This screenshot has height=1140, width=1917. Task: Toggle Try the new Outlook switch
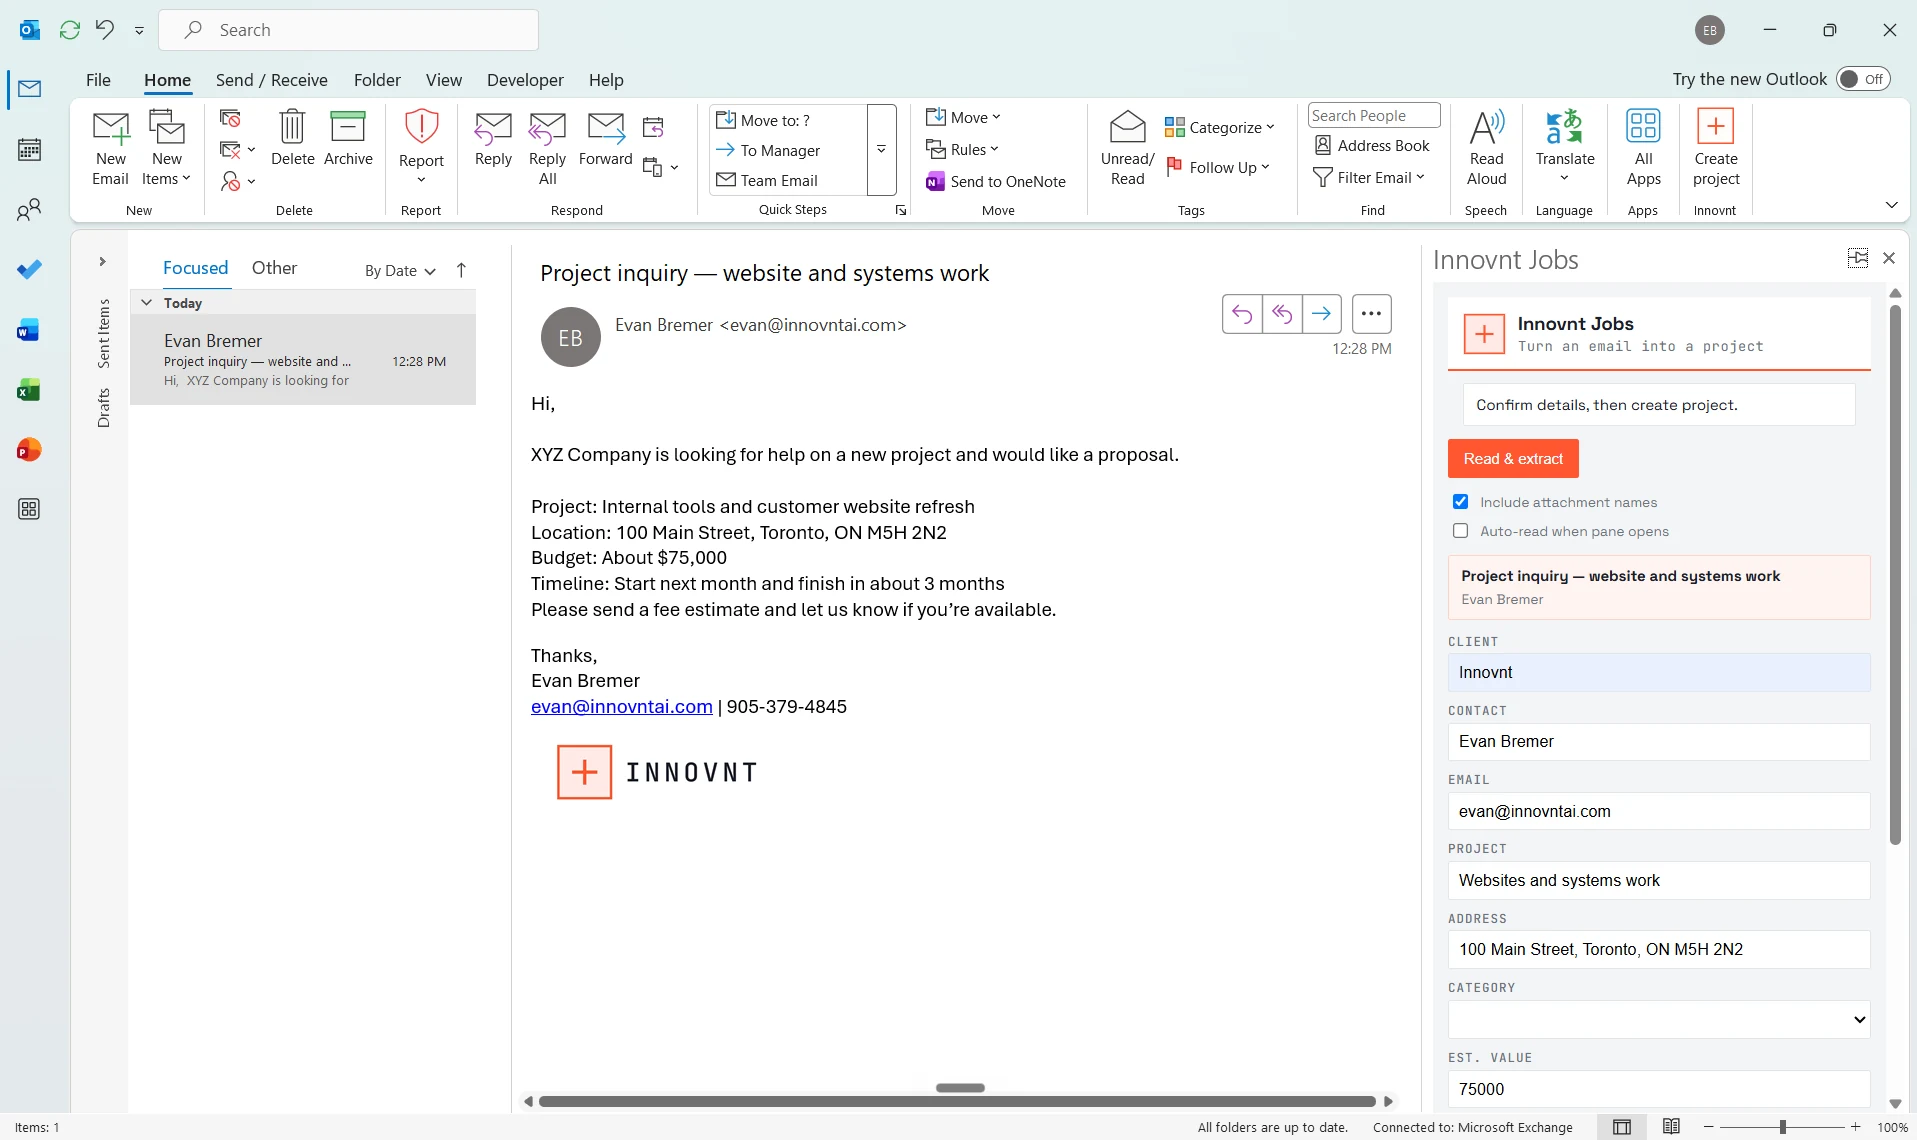pyautogui.click(x=1863, y=79)
